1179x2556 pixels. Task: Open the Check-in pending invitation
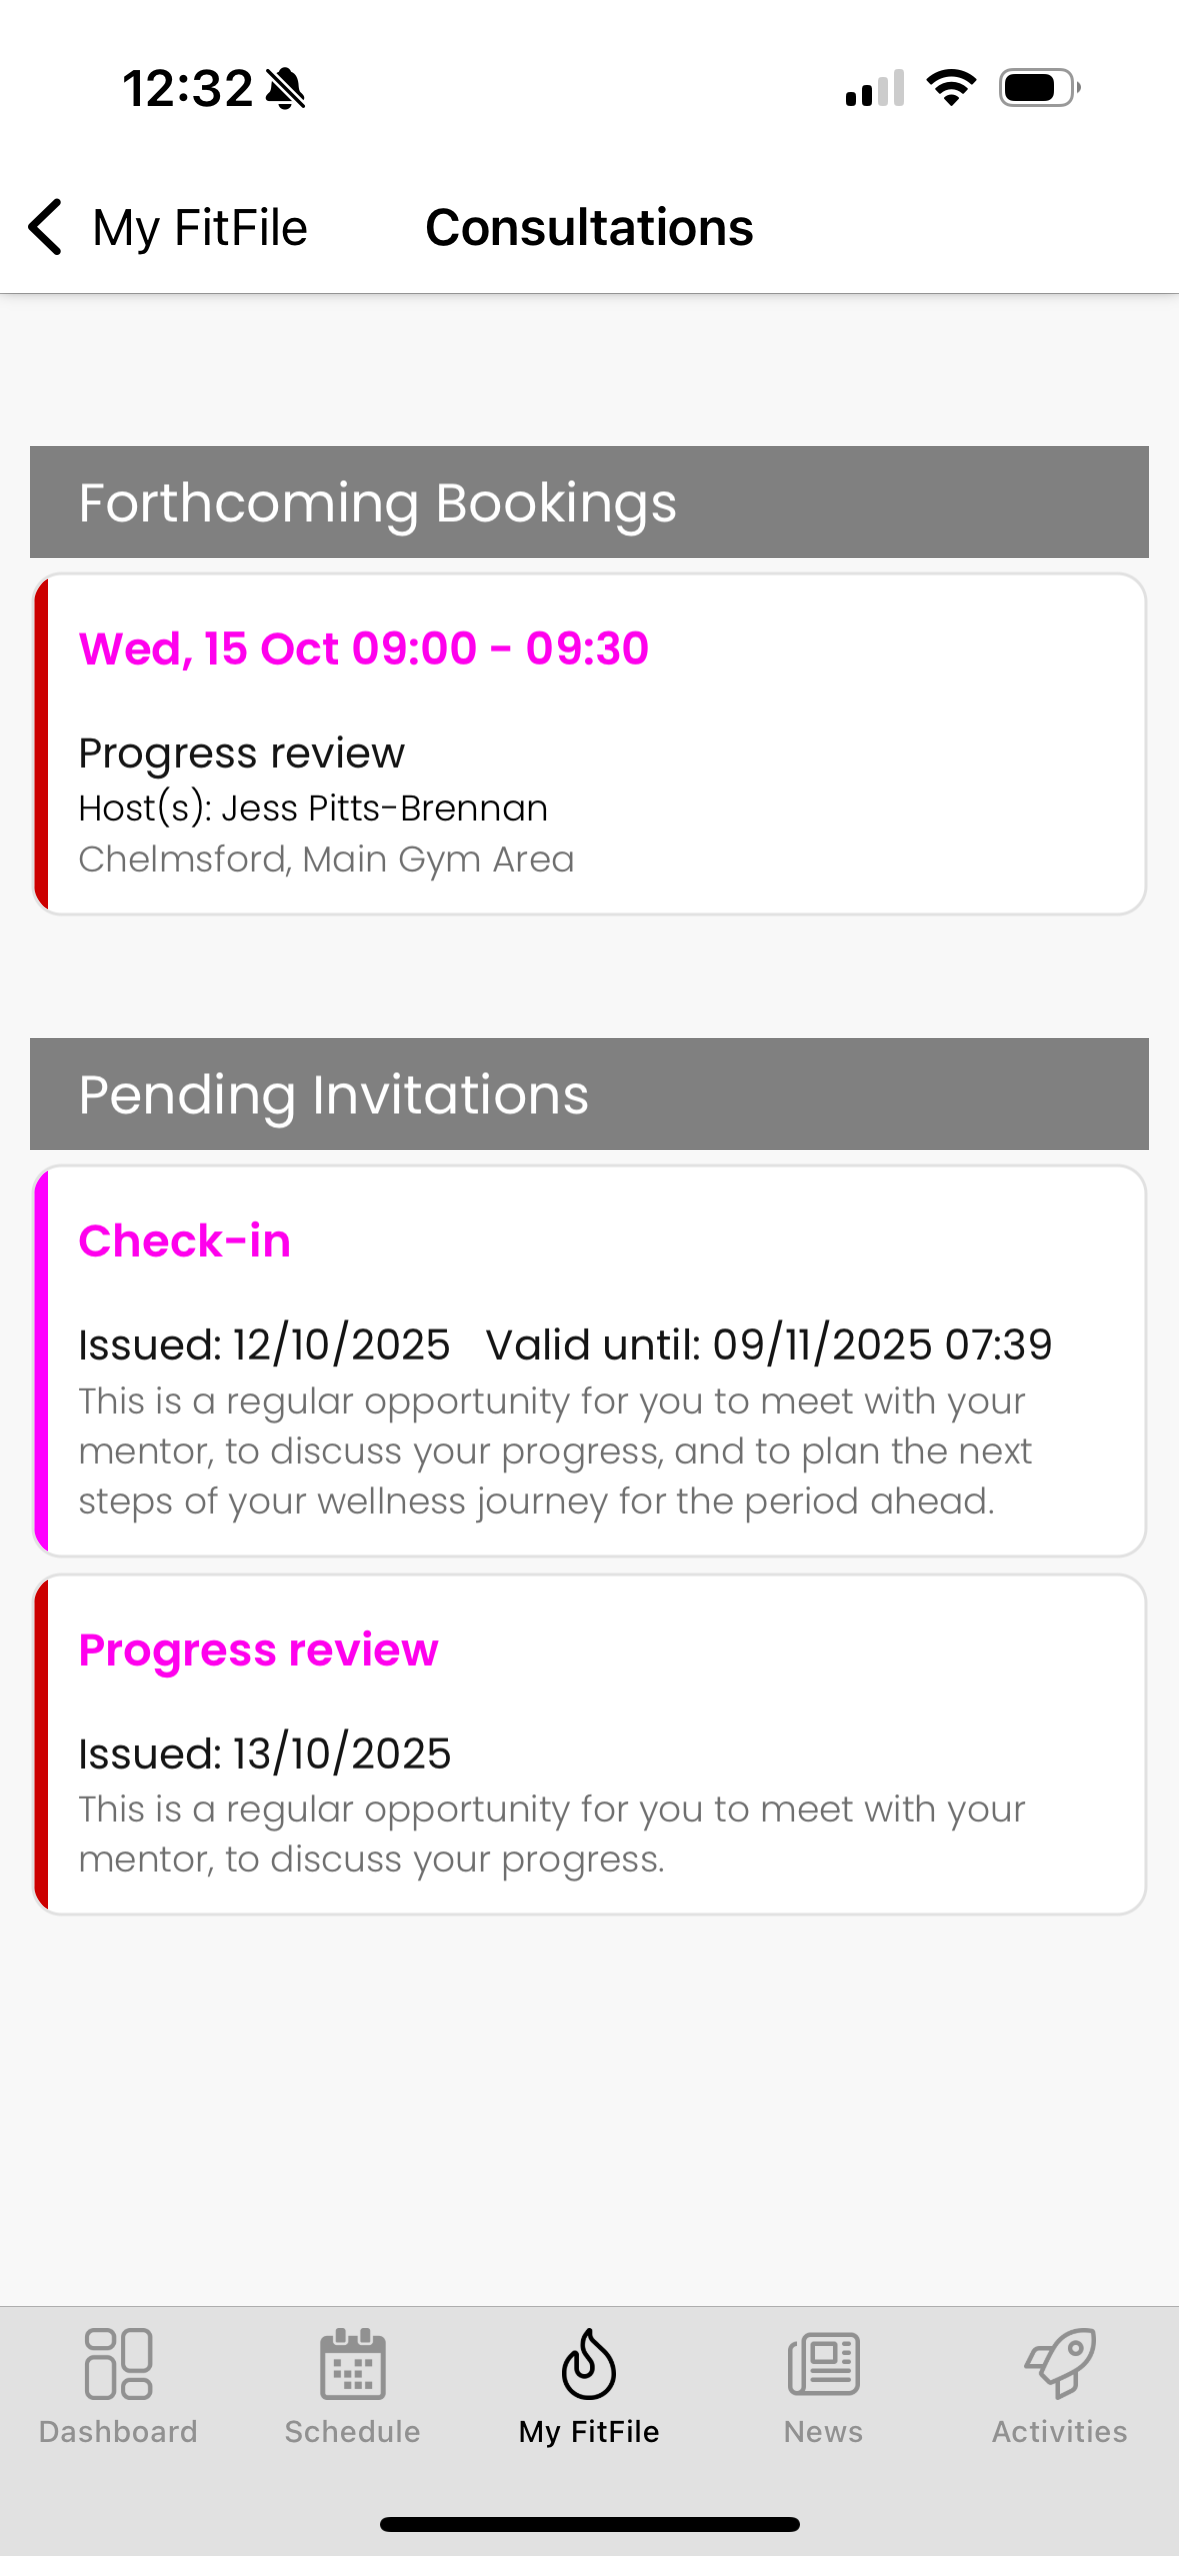[x=589, y=1360]
